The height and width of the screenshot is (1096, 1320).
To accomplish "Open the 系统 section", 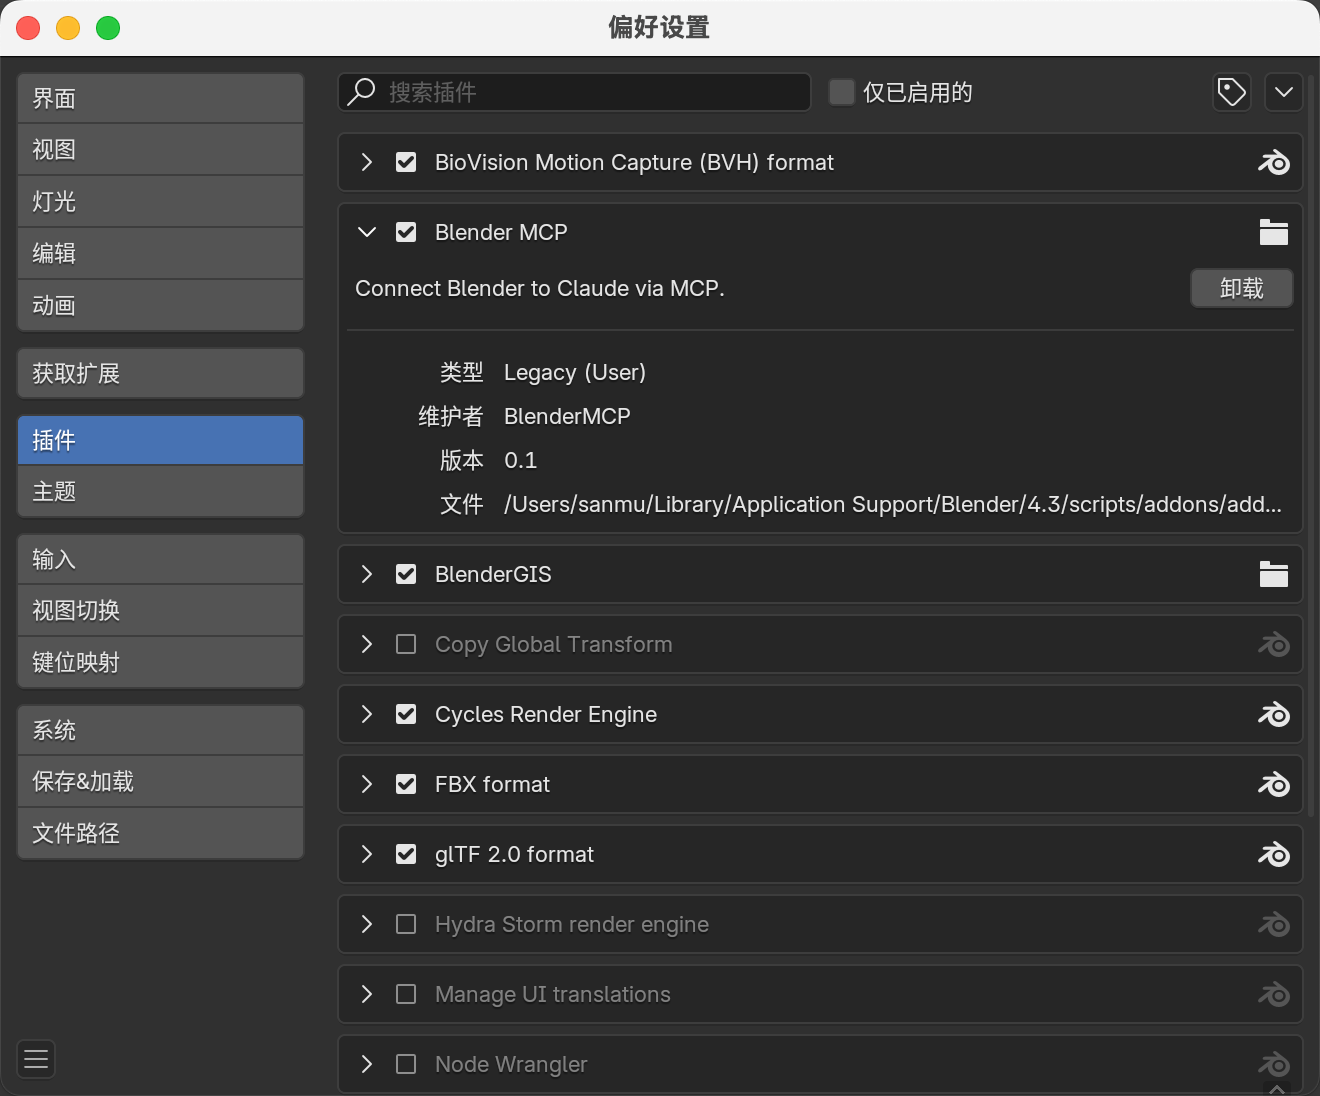I will [x=160, y=730].
